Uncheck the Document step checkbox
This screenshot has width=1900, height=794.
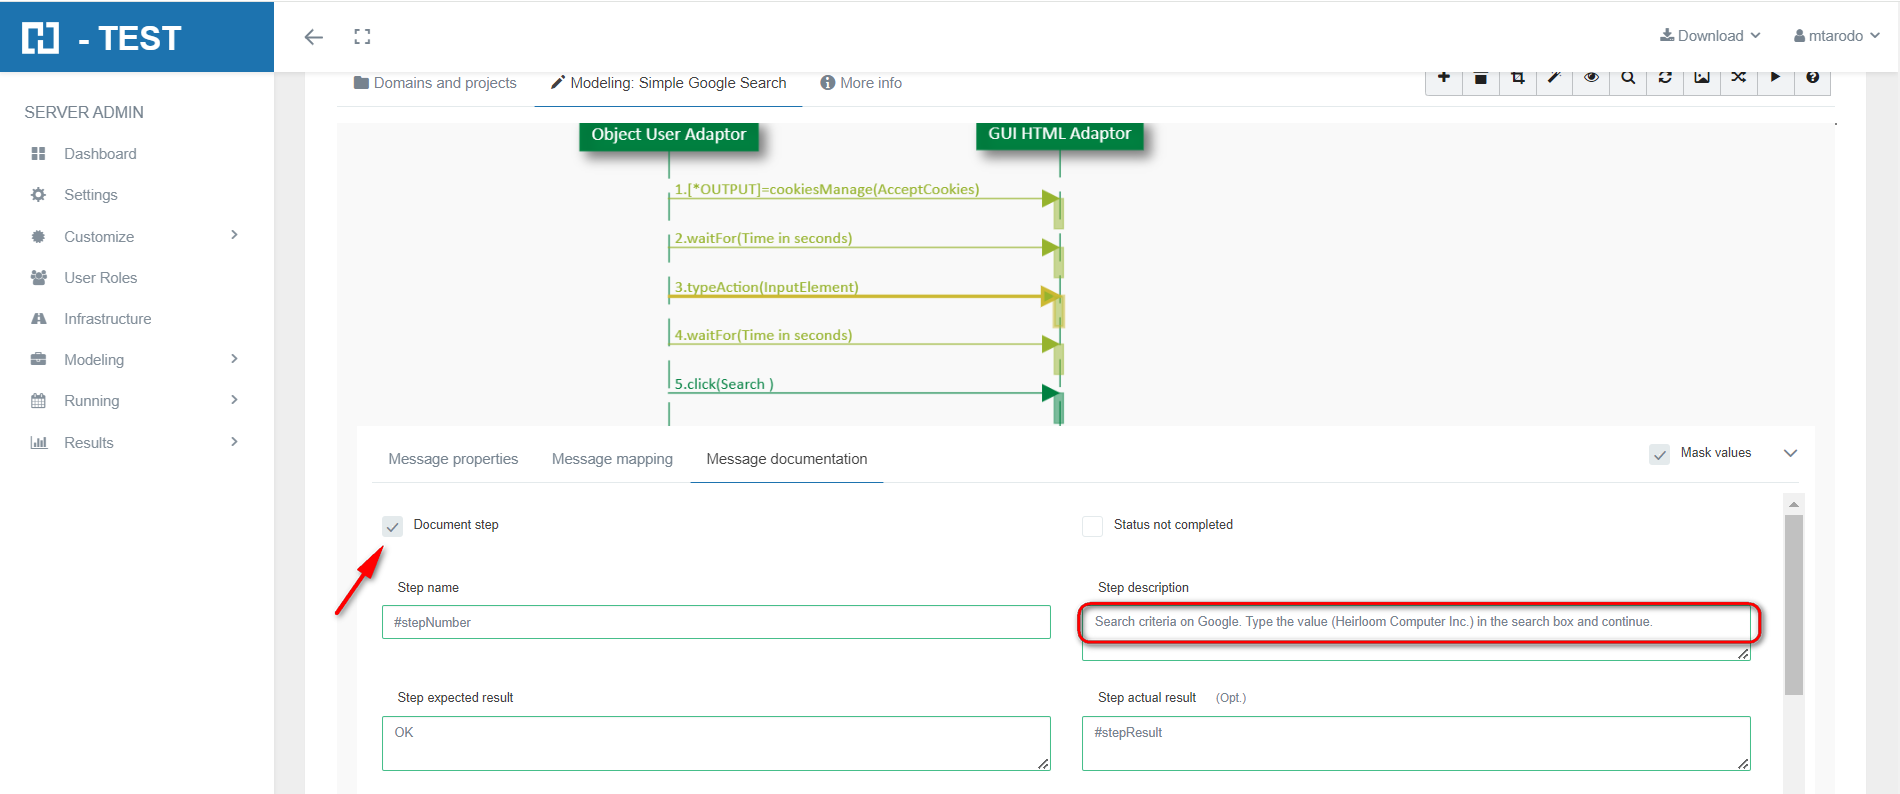tap(393, 526)
